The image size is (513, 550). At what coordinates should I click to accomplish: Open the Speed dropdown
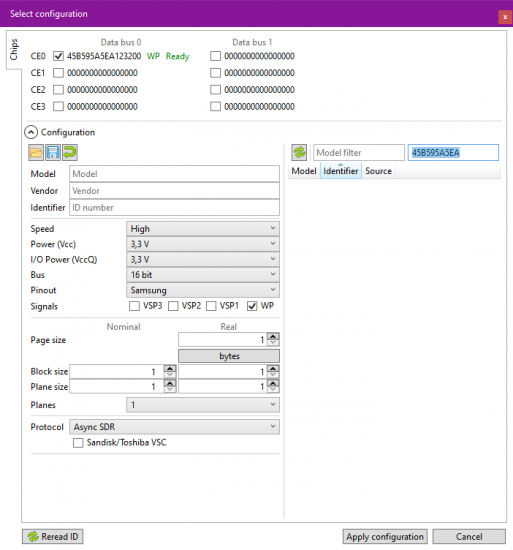(x=203, y=229)
